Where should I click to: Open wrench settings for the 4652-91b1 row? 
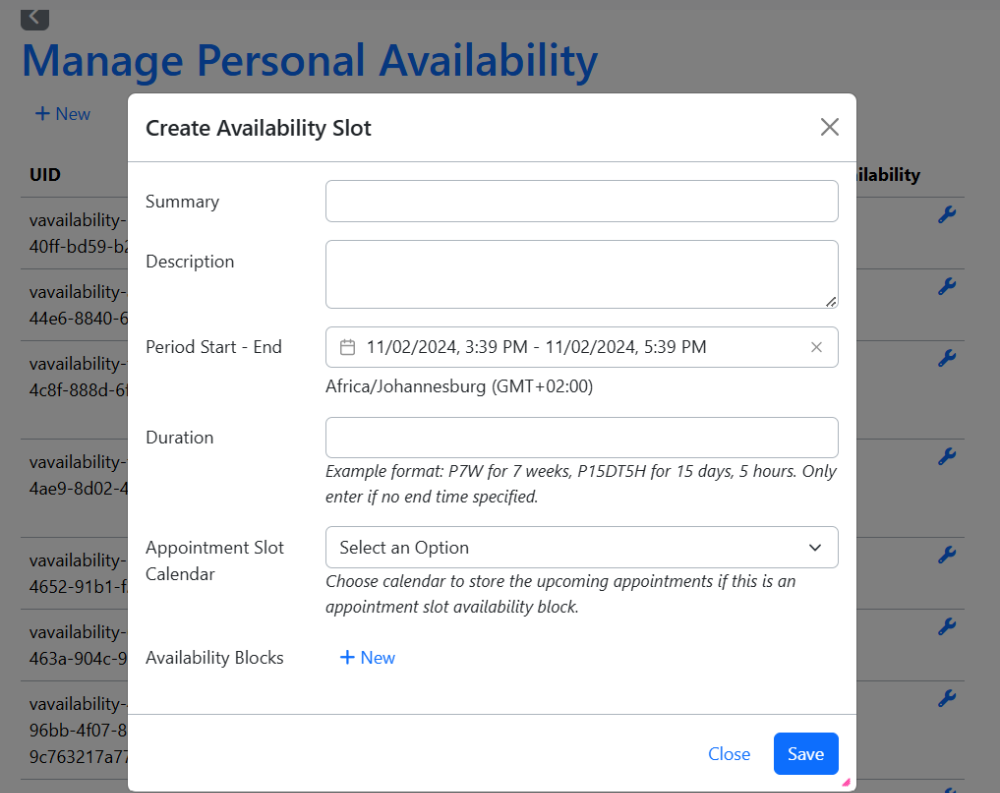(x=946, y=555)
